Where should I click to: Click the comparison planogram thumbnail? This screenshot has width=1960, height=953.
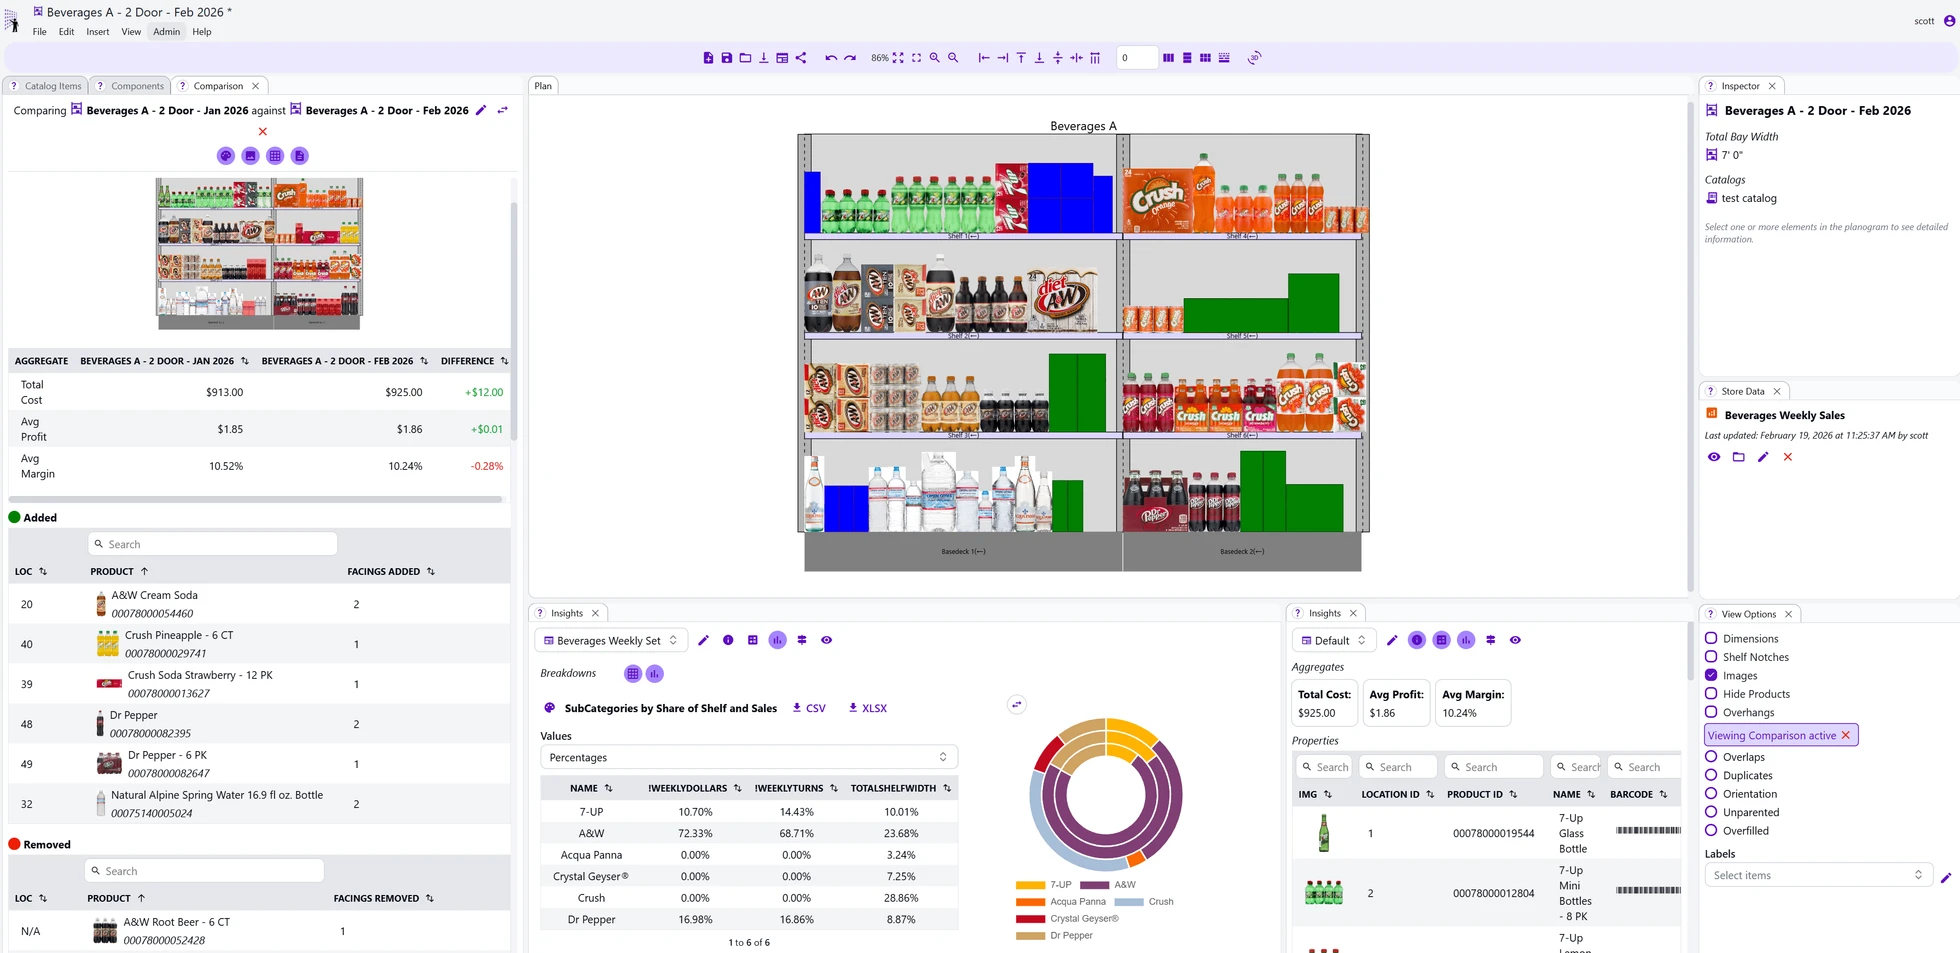(x=259, y=254)
